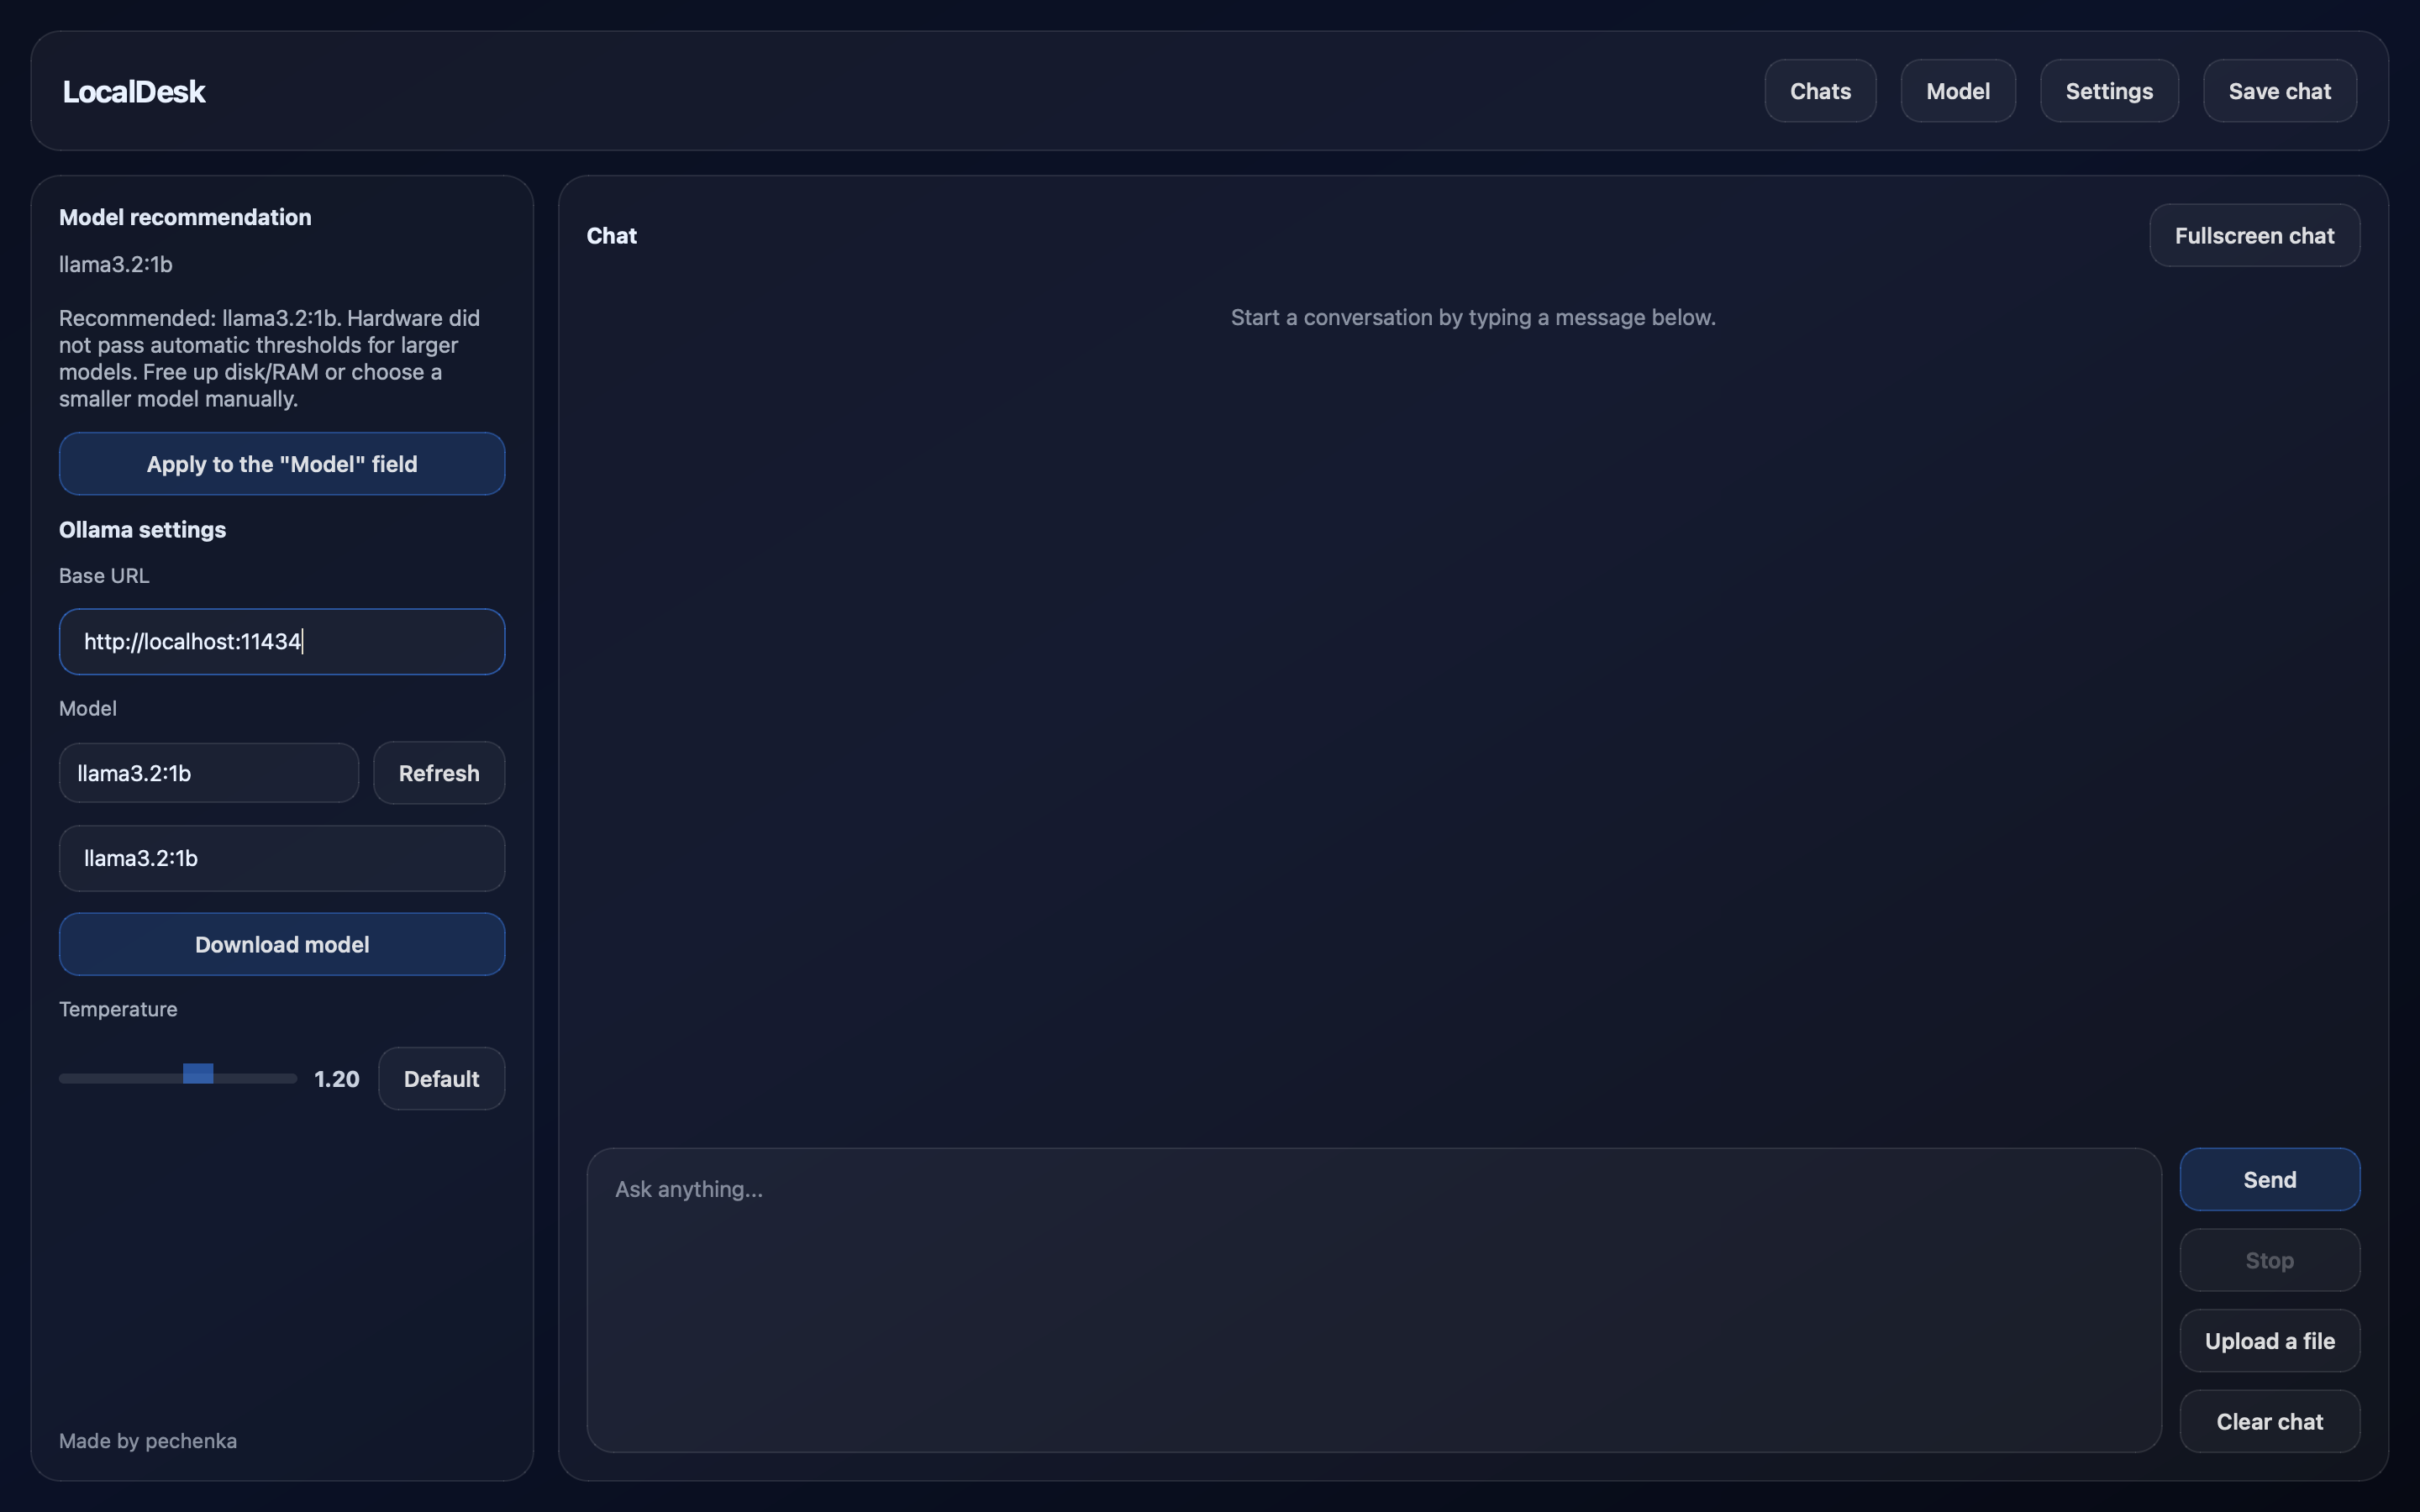2420x1512 pixels.
Task: Switch to Fullscreen chat
Action: click(2254, 235)
